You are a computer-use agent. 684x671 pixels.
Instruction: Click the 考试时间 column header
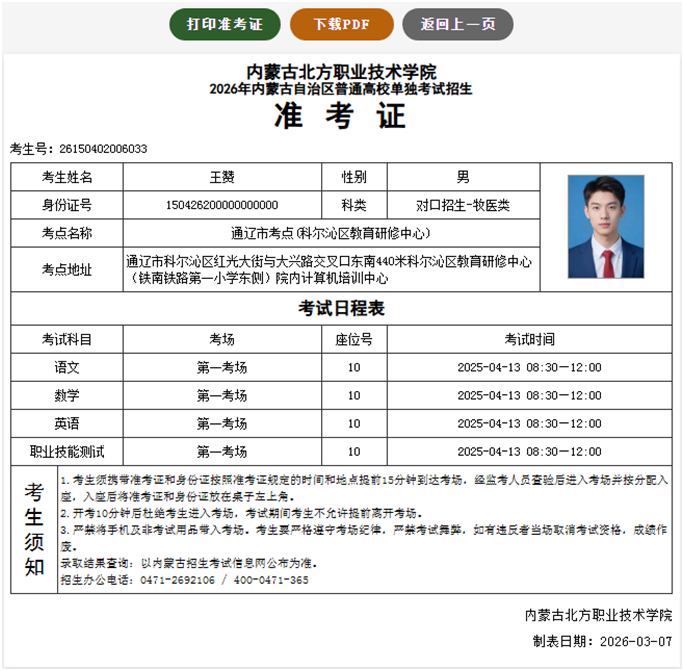[529, 339]
